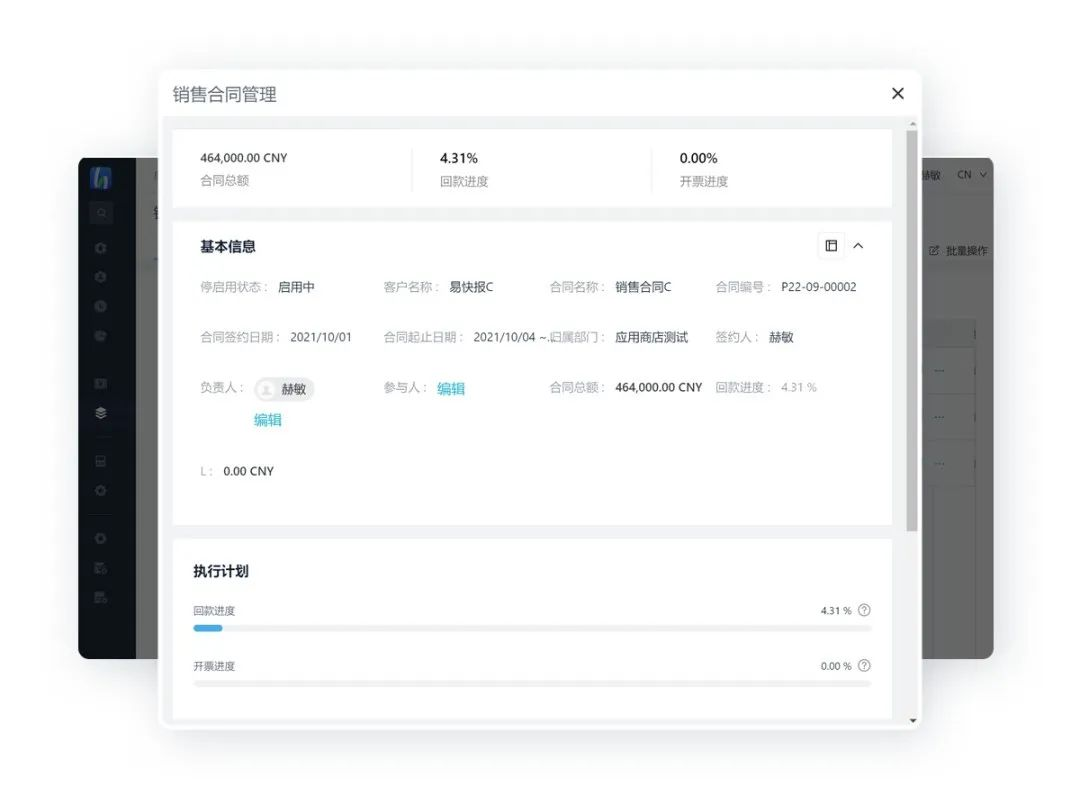Click the stacked layers icon in sidebar
The width and height of the screenshot is (1080, 789).
[x=100, y=413]
